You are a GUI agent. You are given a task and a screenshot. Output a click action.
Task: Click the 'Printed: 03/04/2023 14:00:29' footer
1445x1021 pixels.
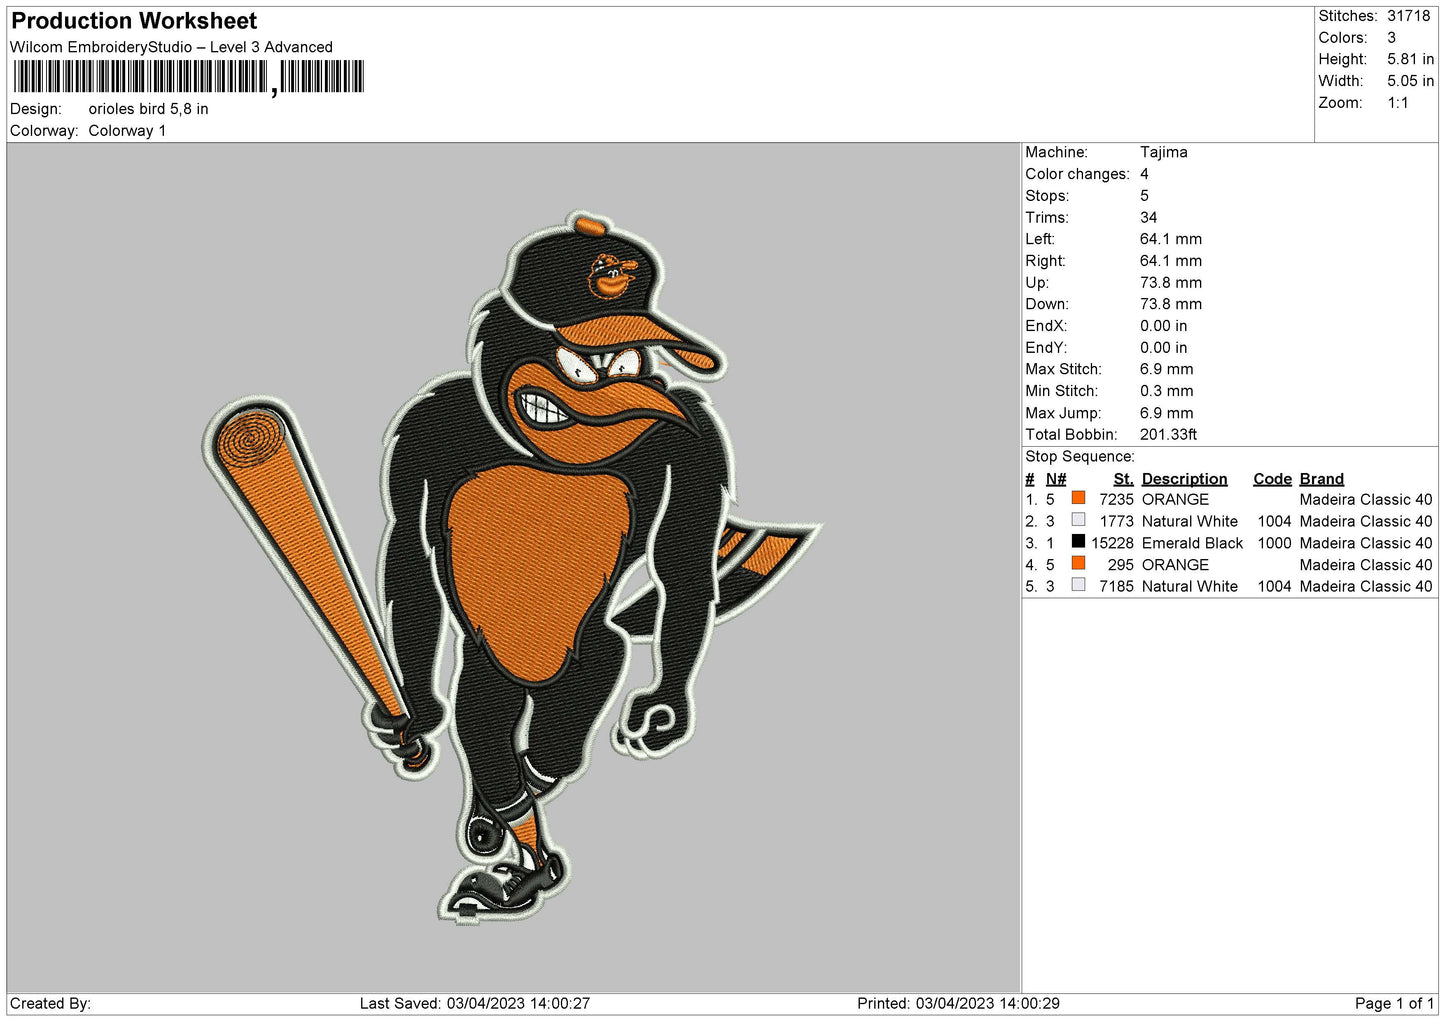pyautogui.click(x=958, y=1004)
